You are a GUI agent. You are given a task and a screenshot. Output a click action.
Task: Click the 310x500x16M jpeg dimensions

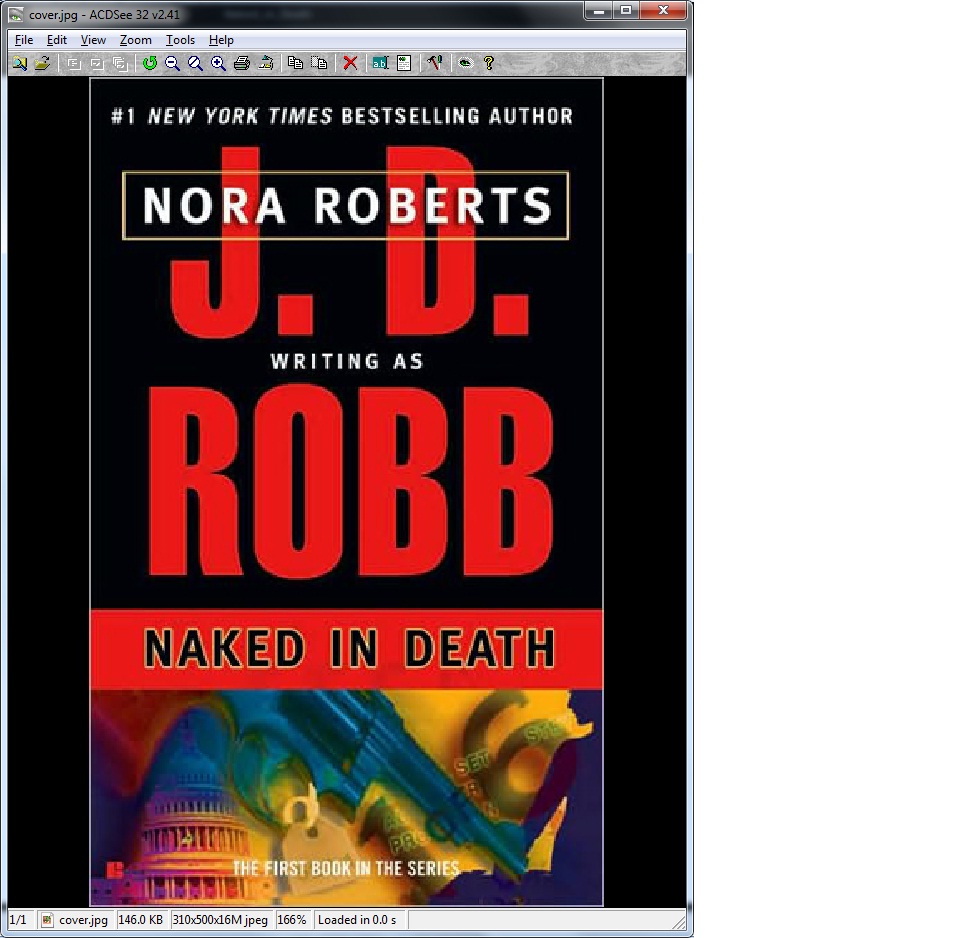click(x=220, y=920)
